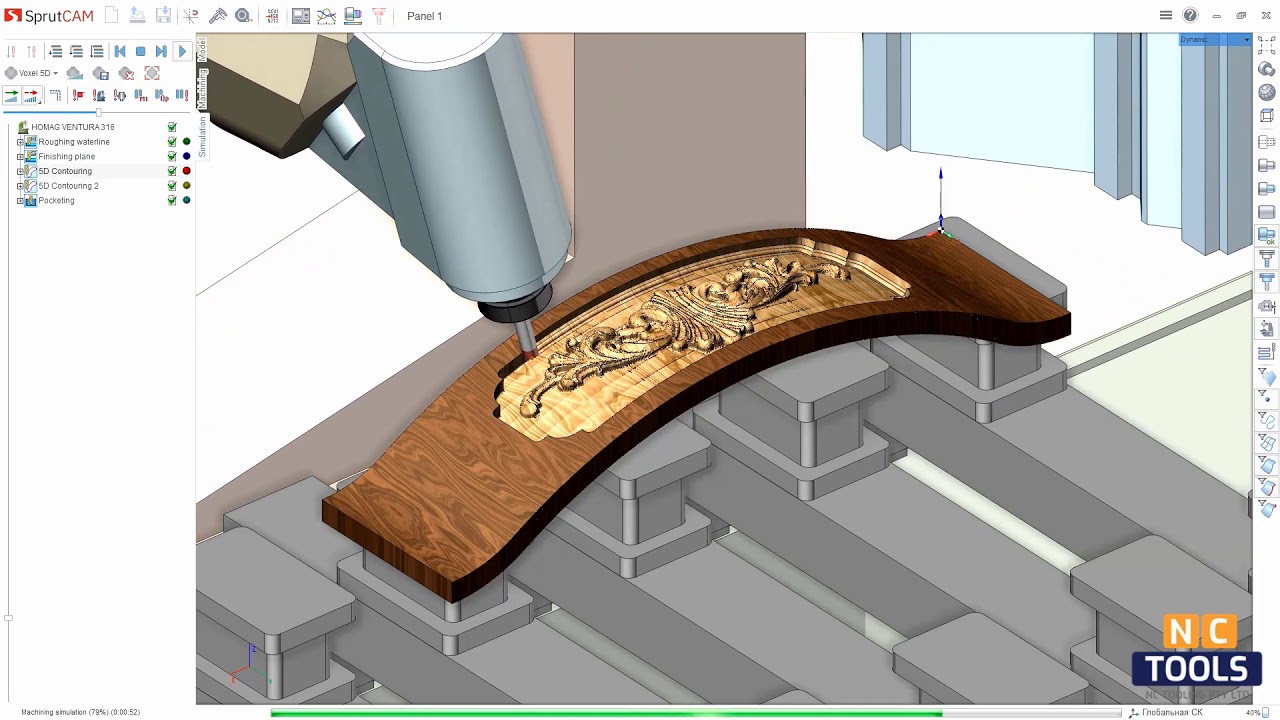The image size is (1280, 720).
Task: Toggle red arrow rapid moves display button
Action: 31,95
